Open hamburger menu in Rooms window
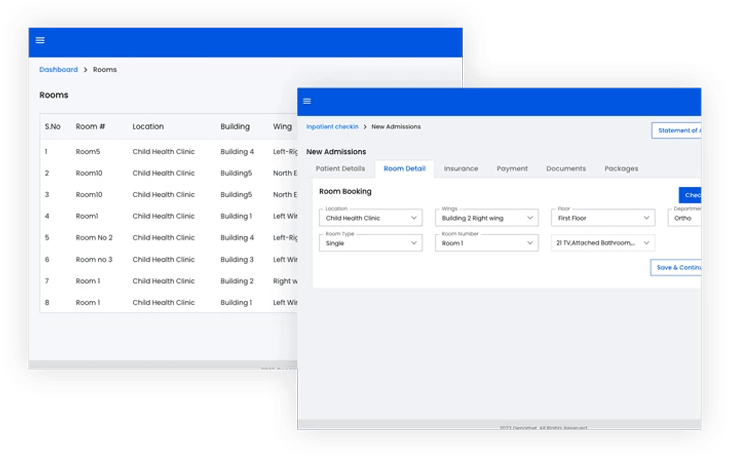Screen dimensions: 730x457 (40, 41)
